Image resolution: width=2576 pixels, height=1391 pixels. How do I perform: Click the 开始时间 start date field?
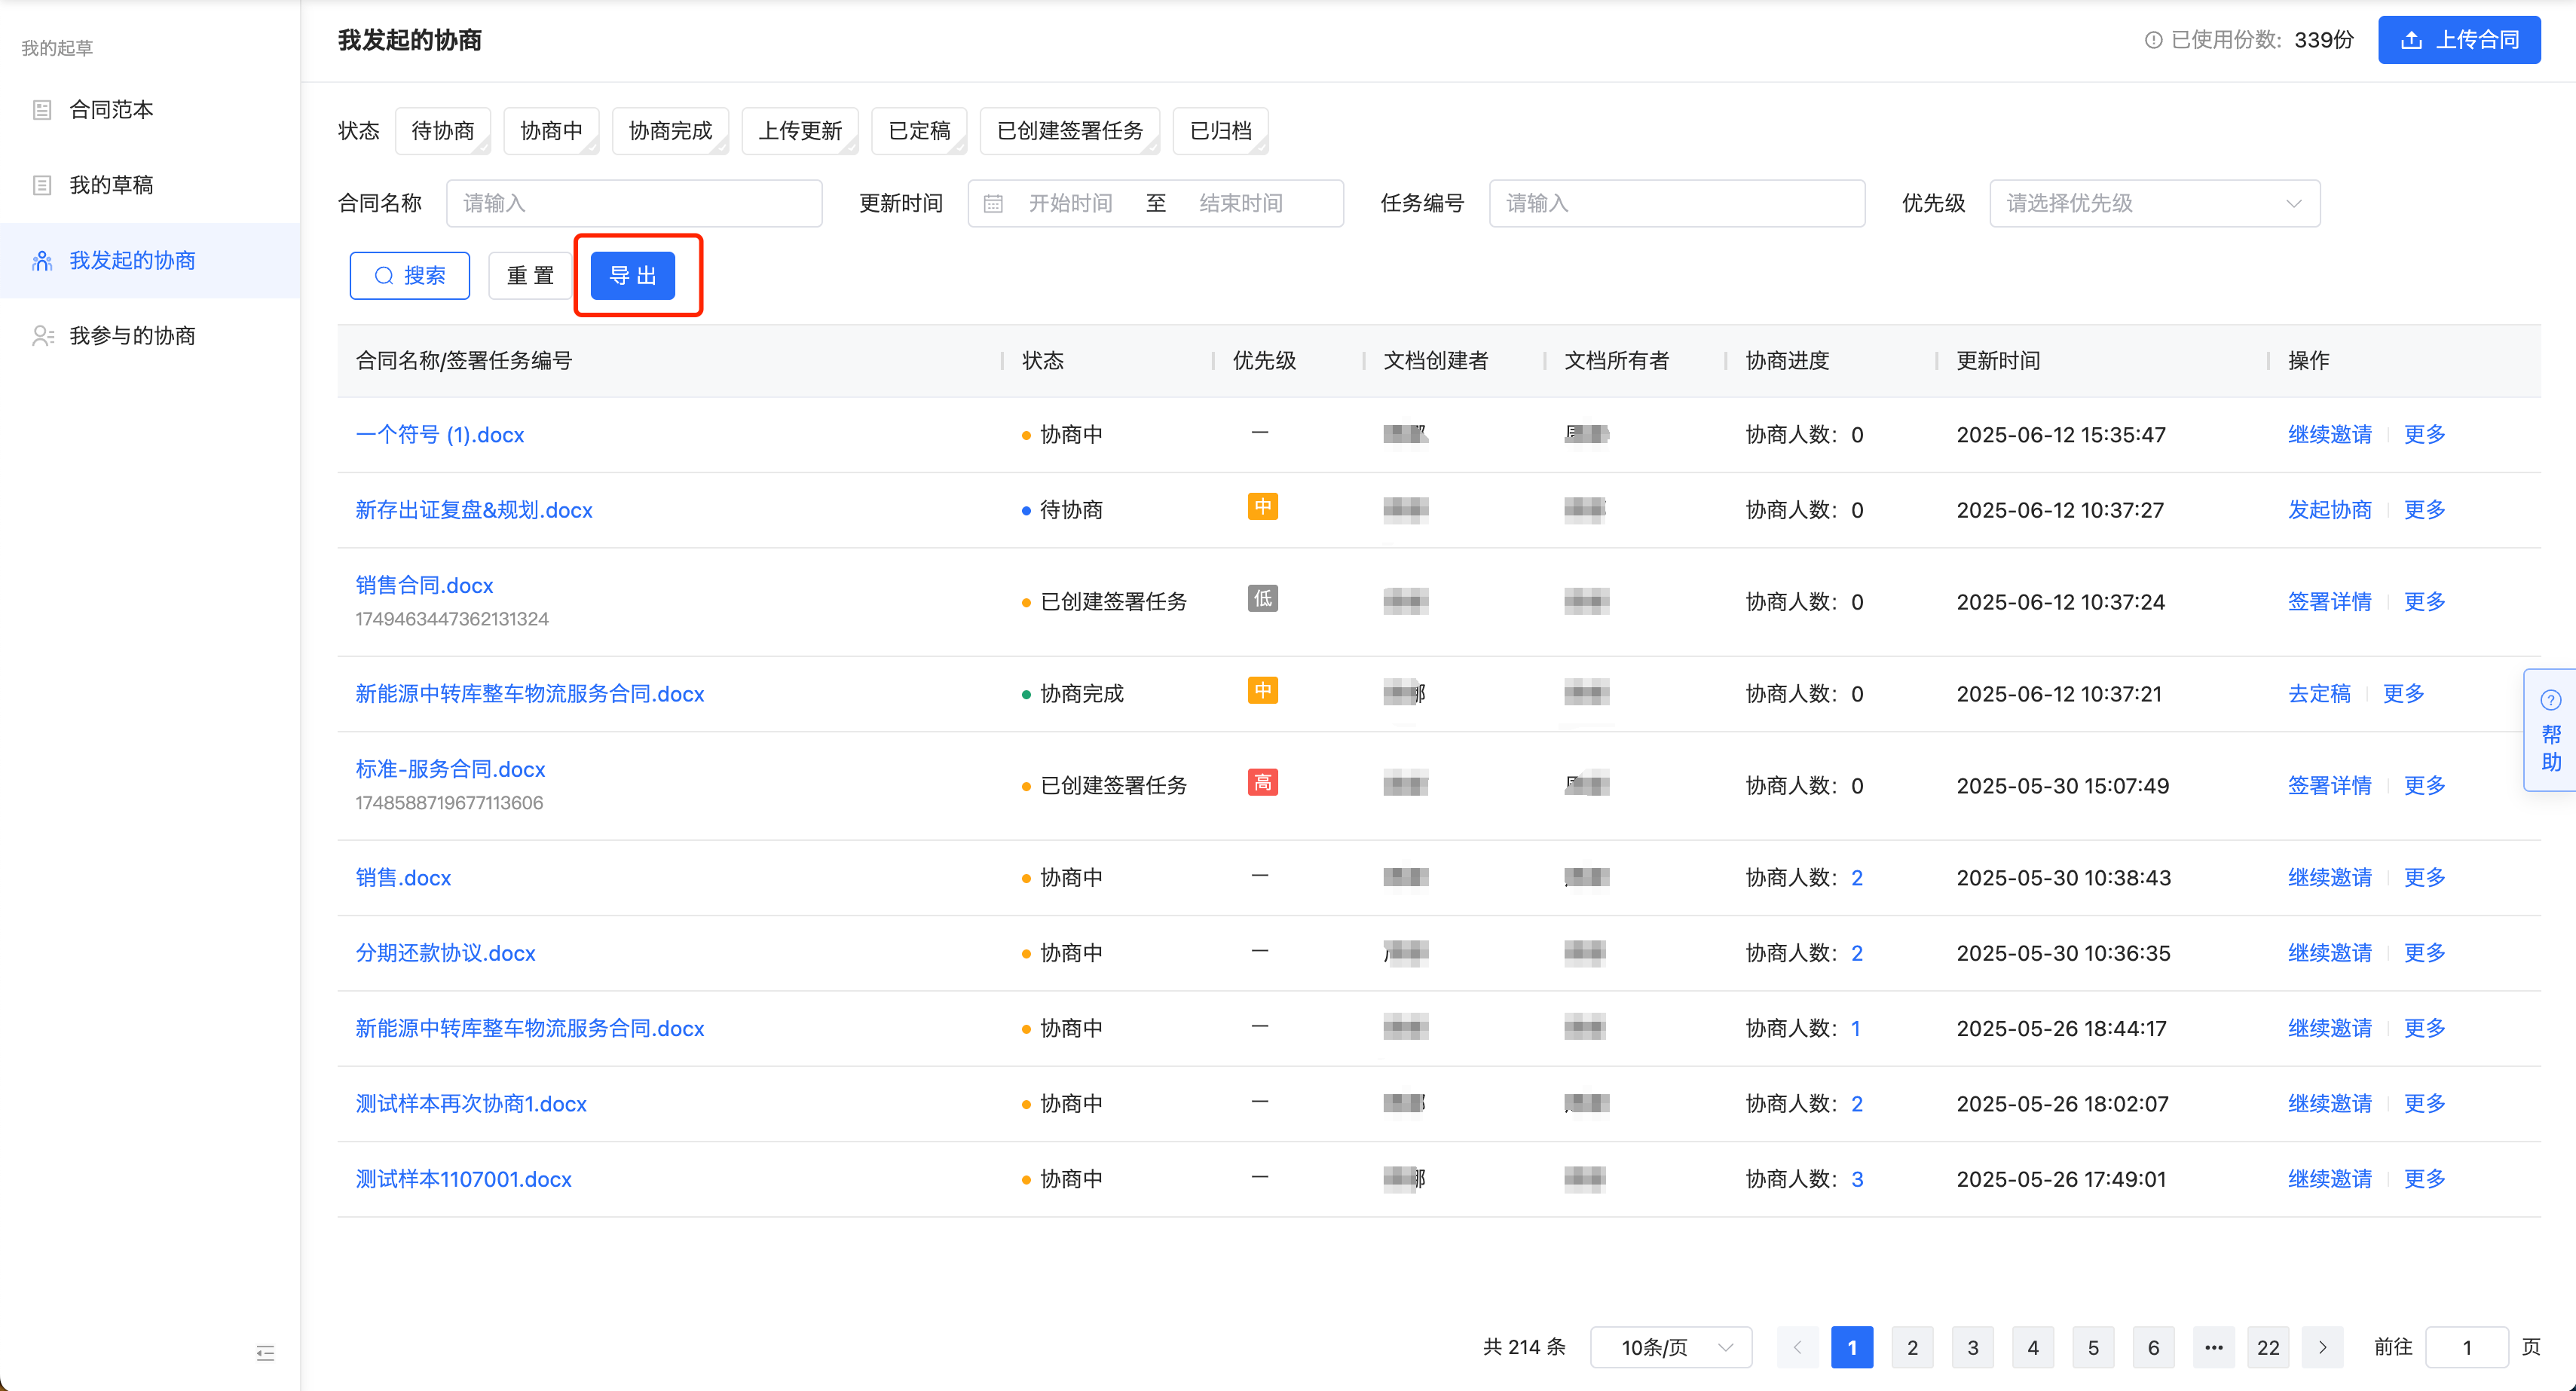[1070, 204]
